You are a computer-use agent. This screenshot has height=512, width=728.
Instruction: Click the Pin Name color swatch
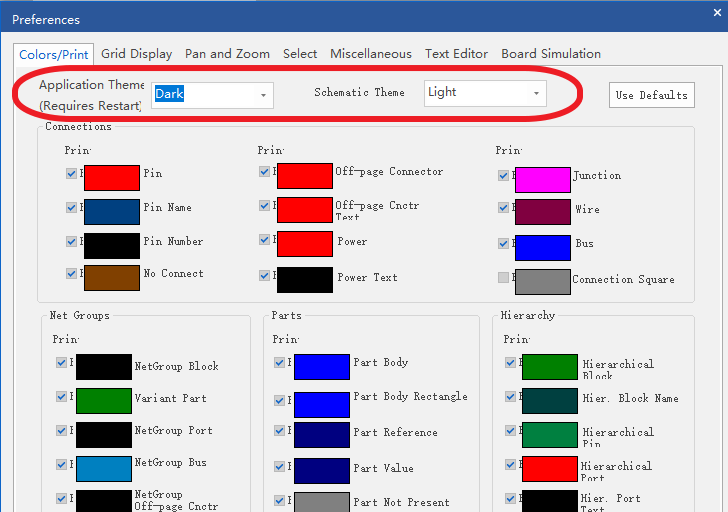pos(111,212)
